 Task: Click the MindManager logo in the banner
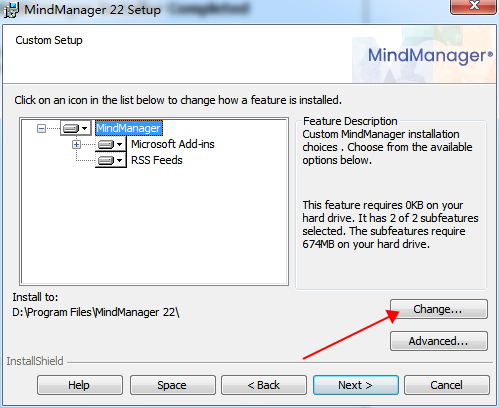point(430,55)
